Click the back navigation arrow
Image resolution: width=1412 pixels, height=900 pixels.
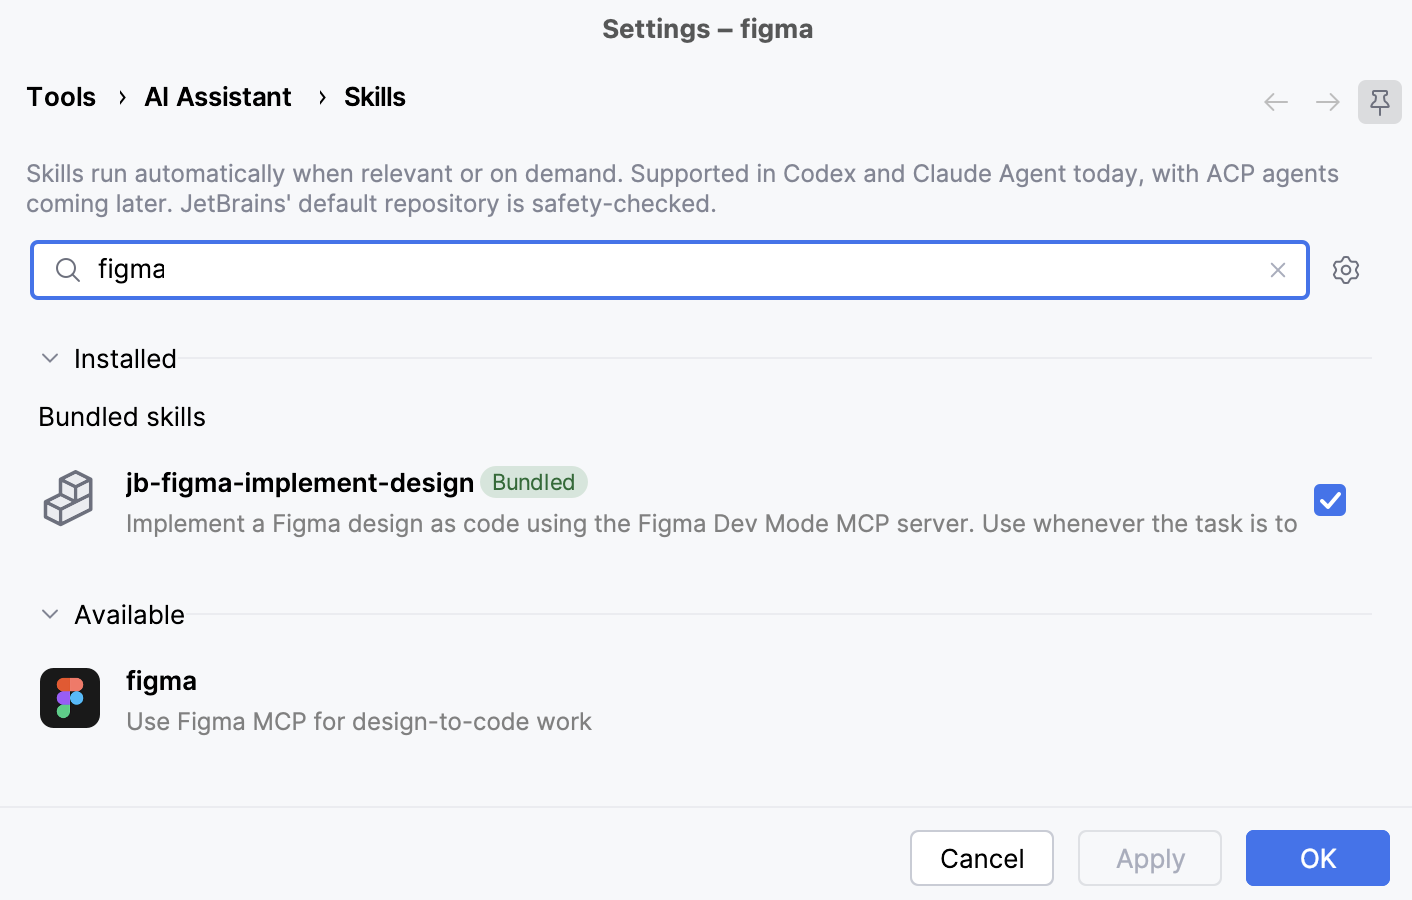click(x=1276, y=102)
